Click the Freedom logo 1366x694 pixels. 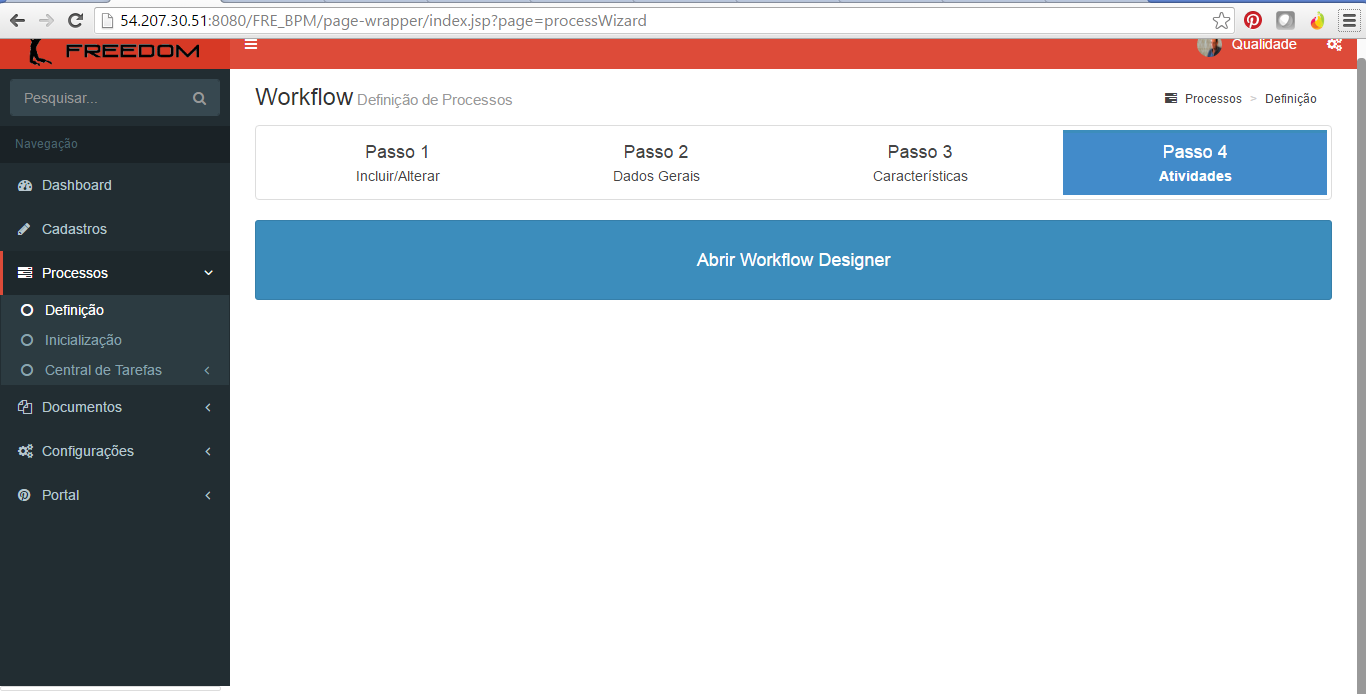(x=115, y=52)
